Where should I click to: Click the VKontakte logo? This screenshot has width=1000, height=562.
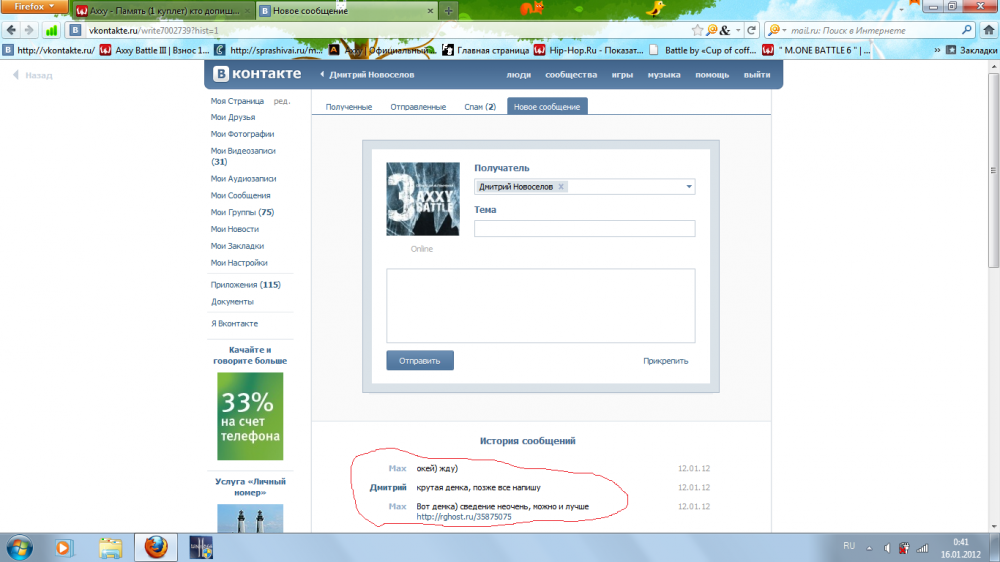pos(256,74)
